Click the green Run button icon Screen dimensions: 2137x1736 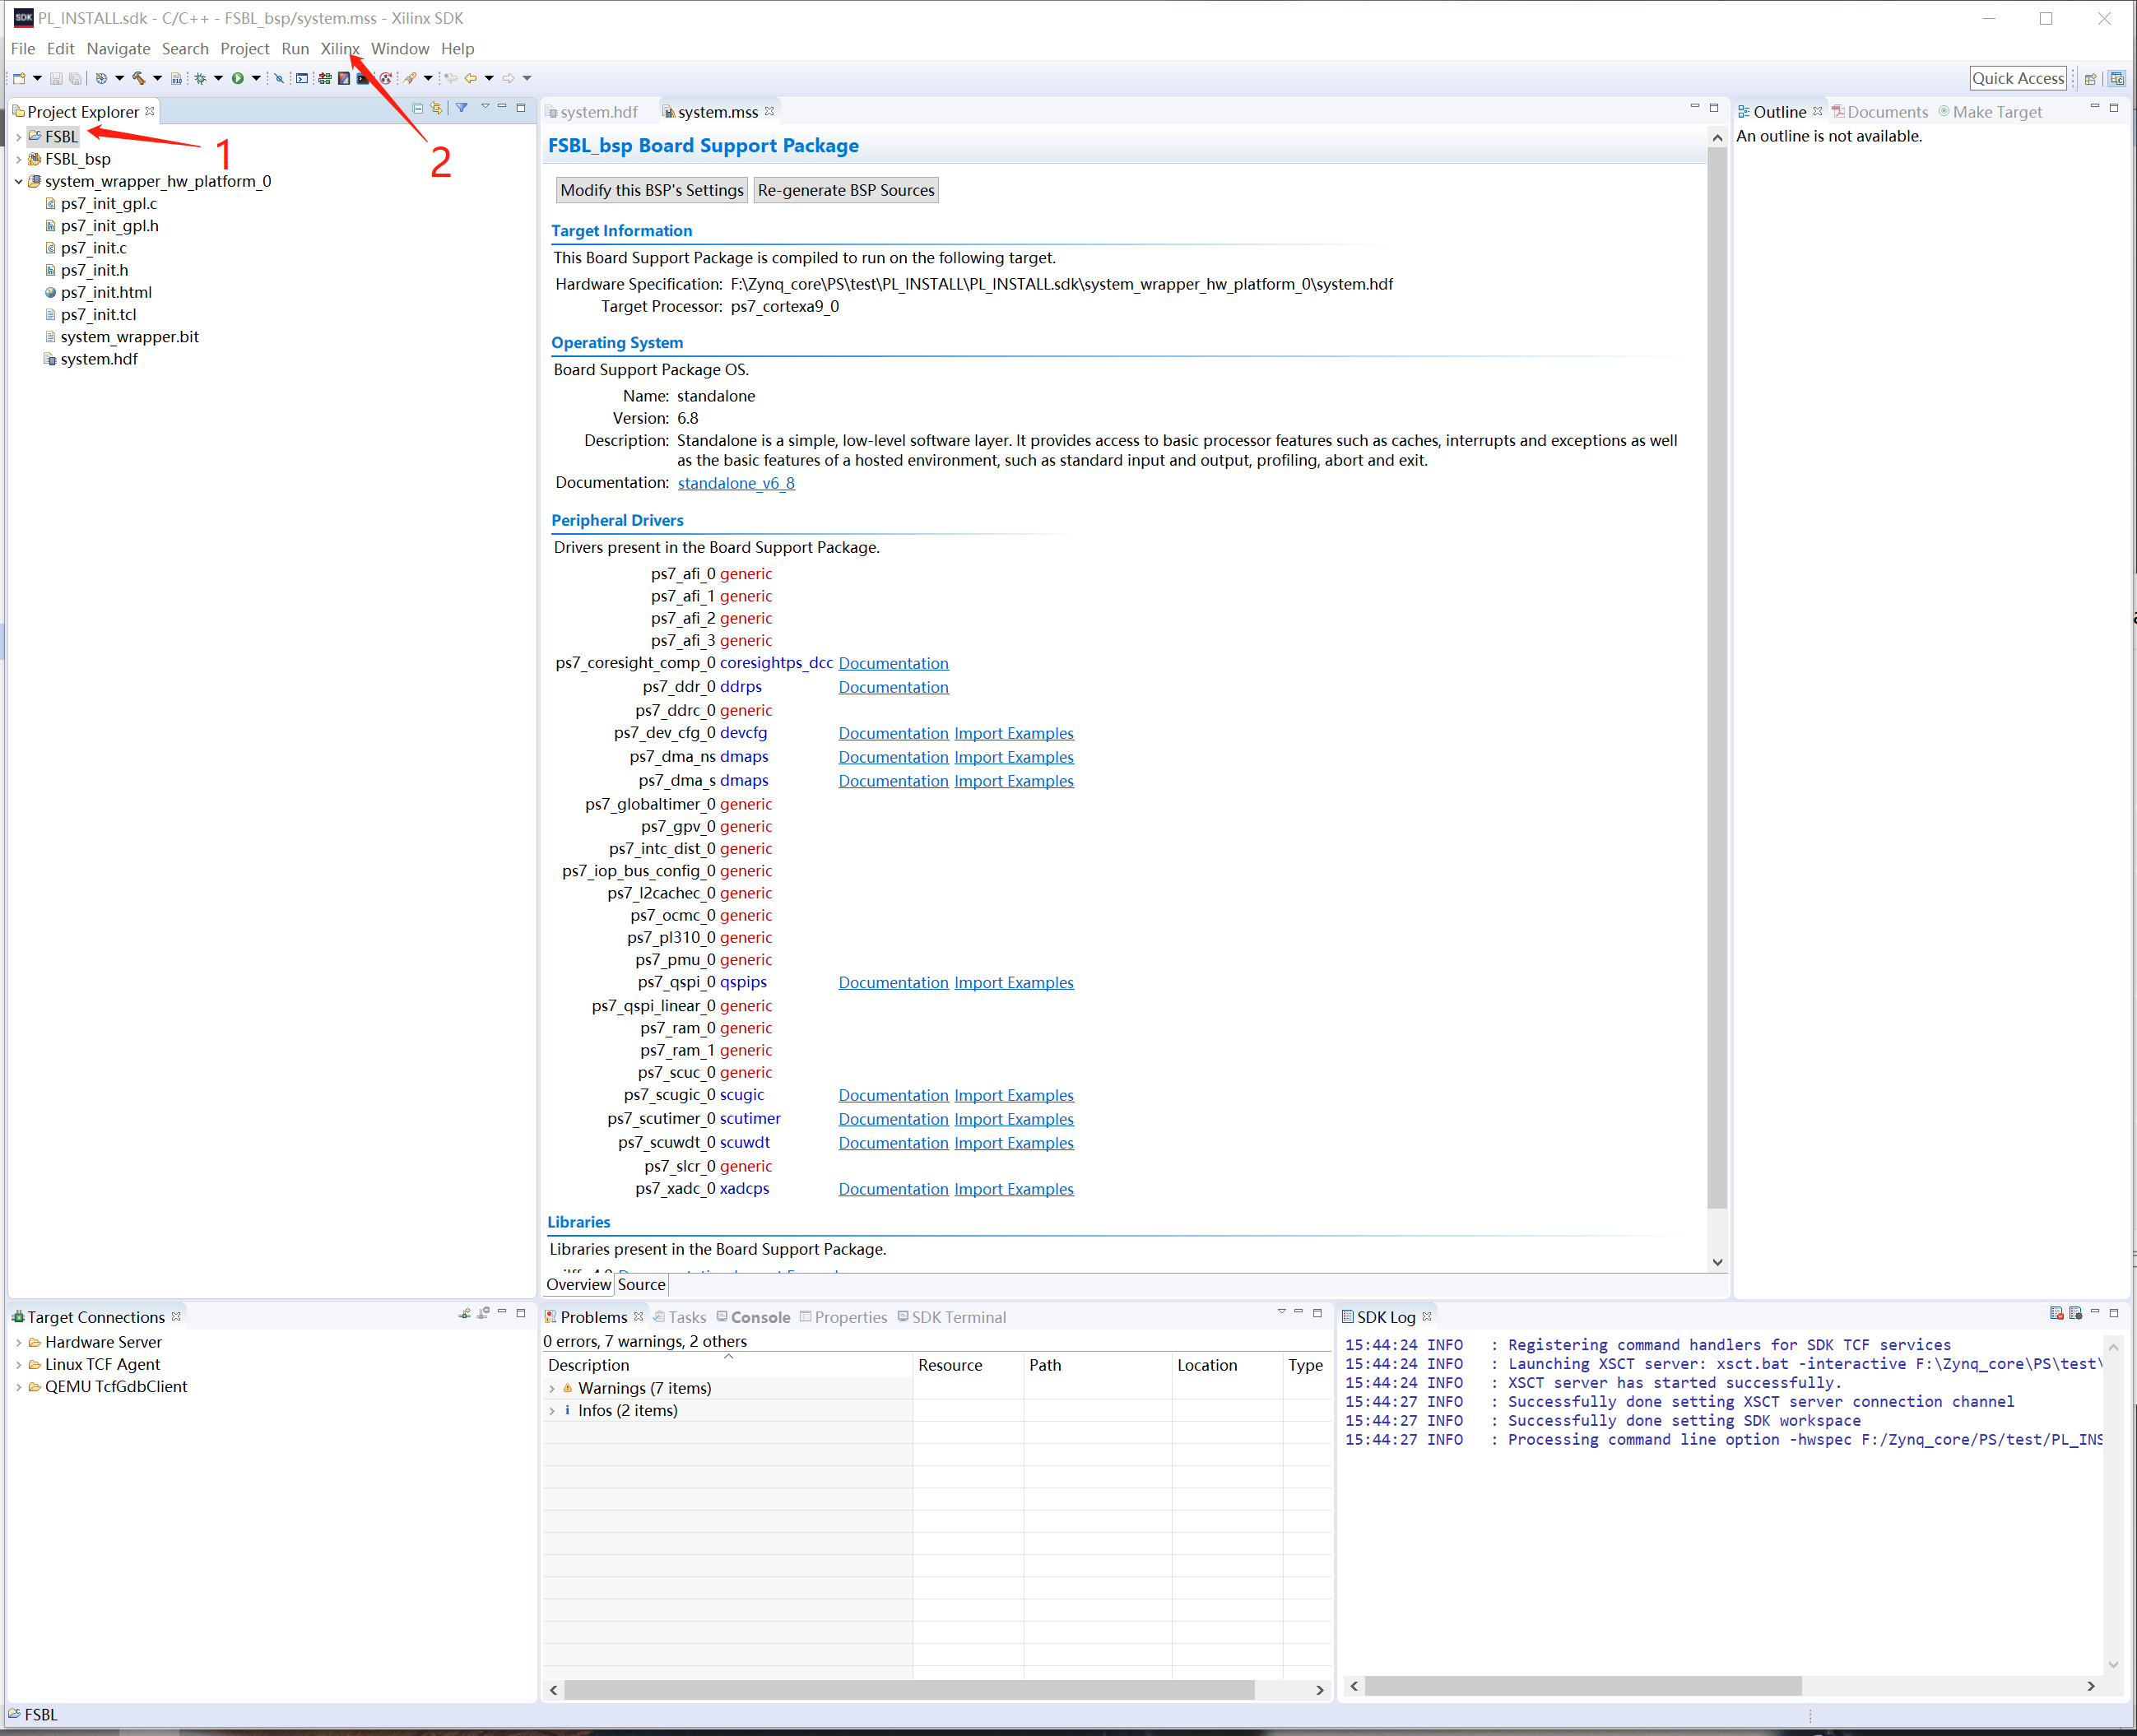[x=238, y=78]
